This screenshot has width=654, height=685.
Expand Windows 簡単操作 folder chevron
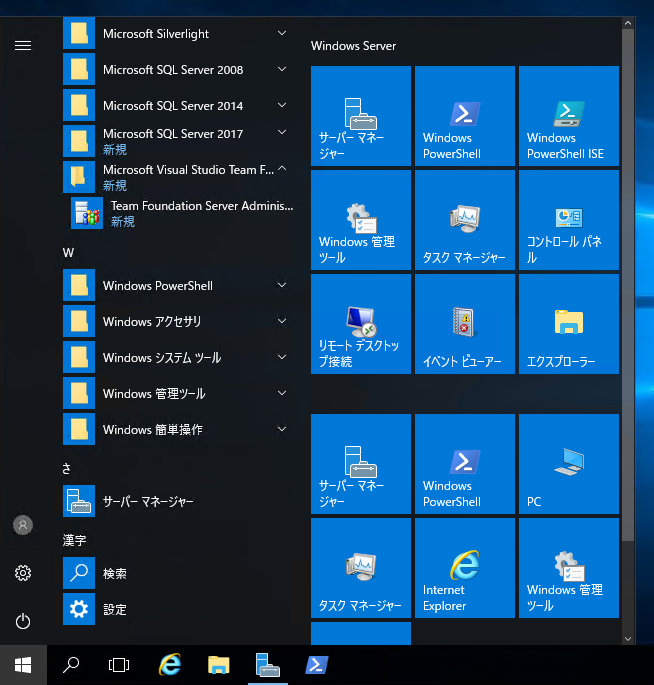pyautogui.click(x=282, y=429)
